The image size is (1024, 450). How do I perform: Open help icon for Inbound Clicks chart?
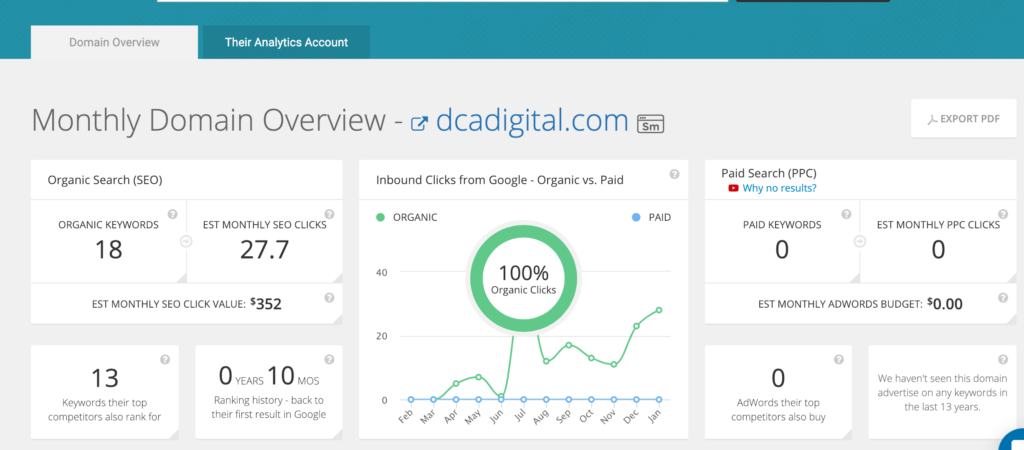(675, 174)
